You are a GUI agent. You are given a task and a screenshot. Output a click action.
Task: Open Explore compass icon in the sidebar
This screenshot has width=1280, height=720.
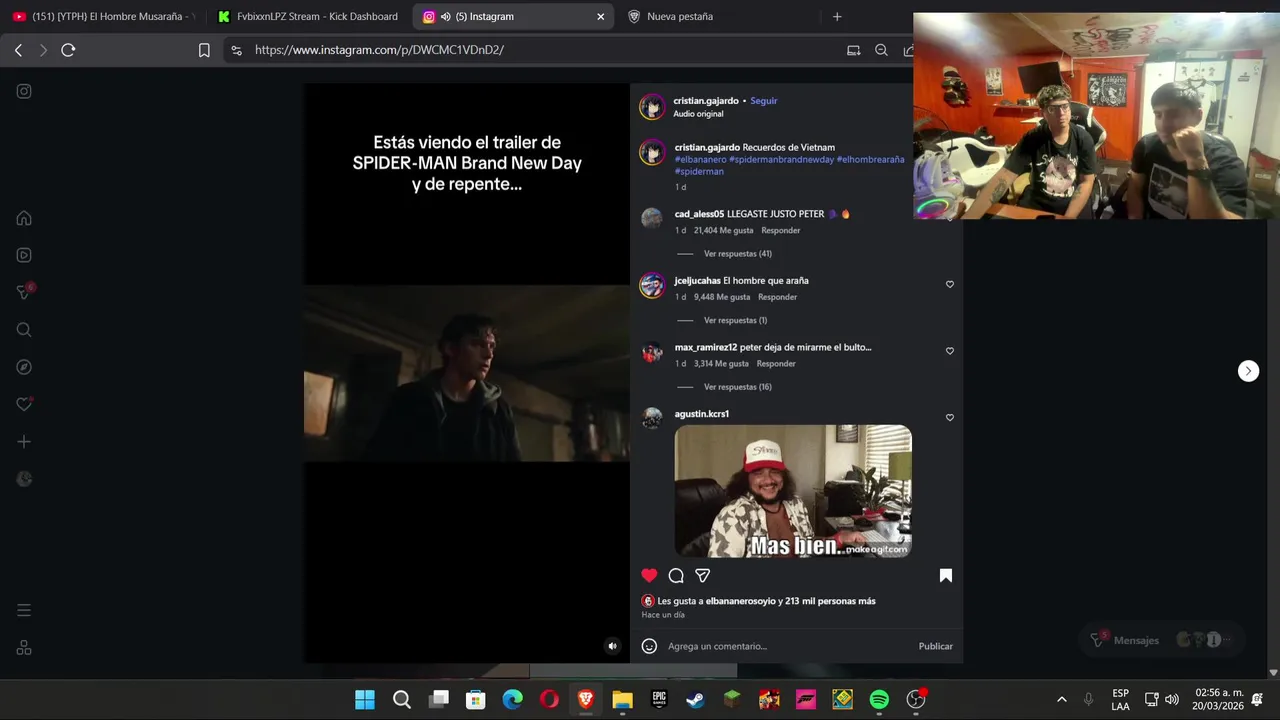click(x=24, y=367)
